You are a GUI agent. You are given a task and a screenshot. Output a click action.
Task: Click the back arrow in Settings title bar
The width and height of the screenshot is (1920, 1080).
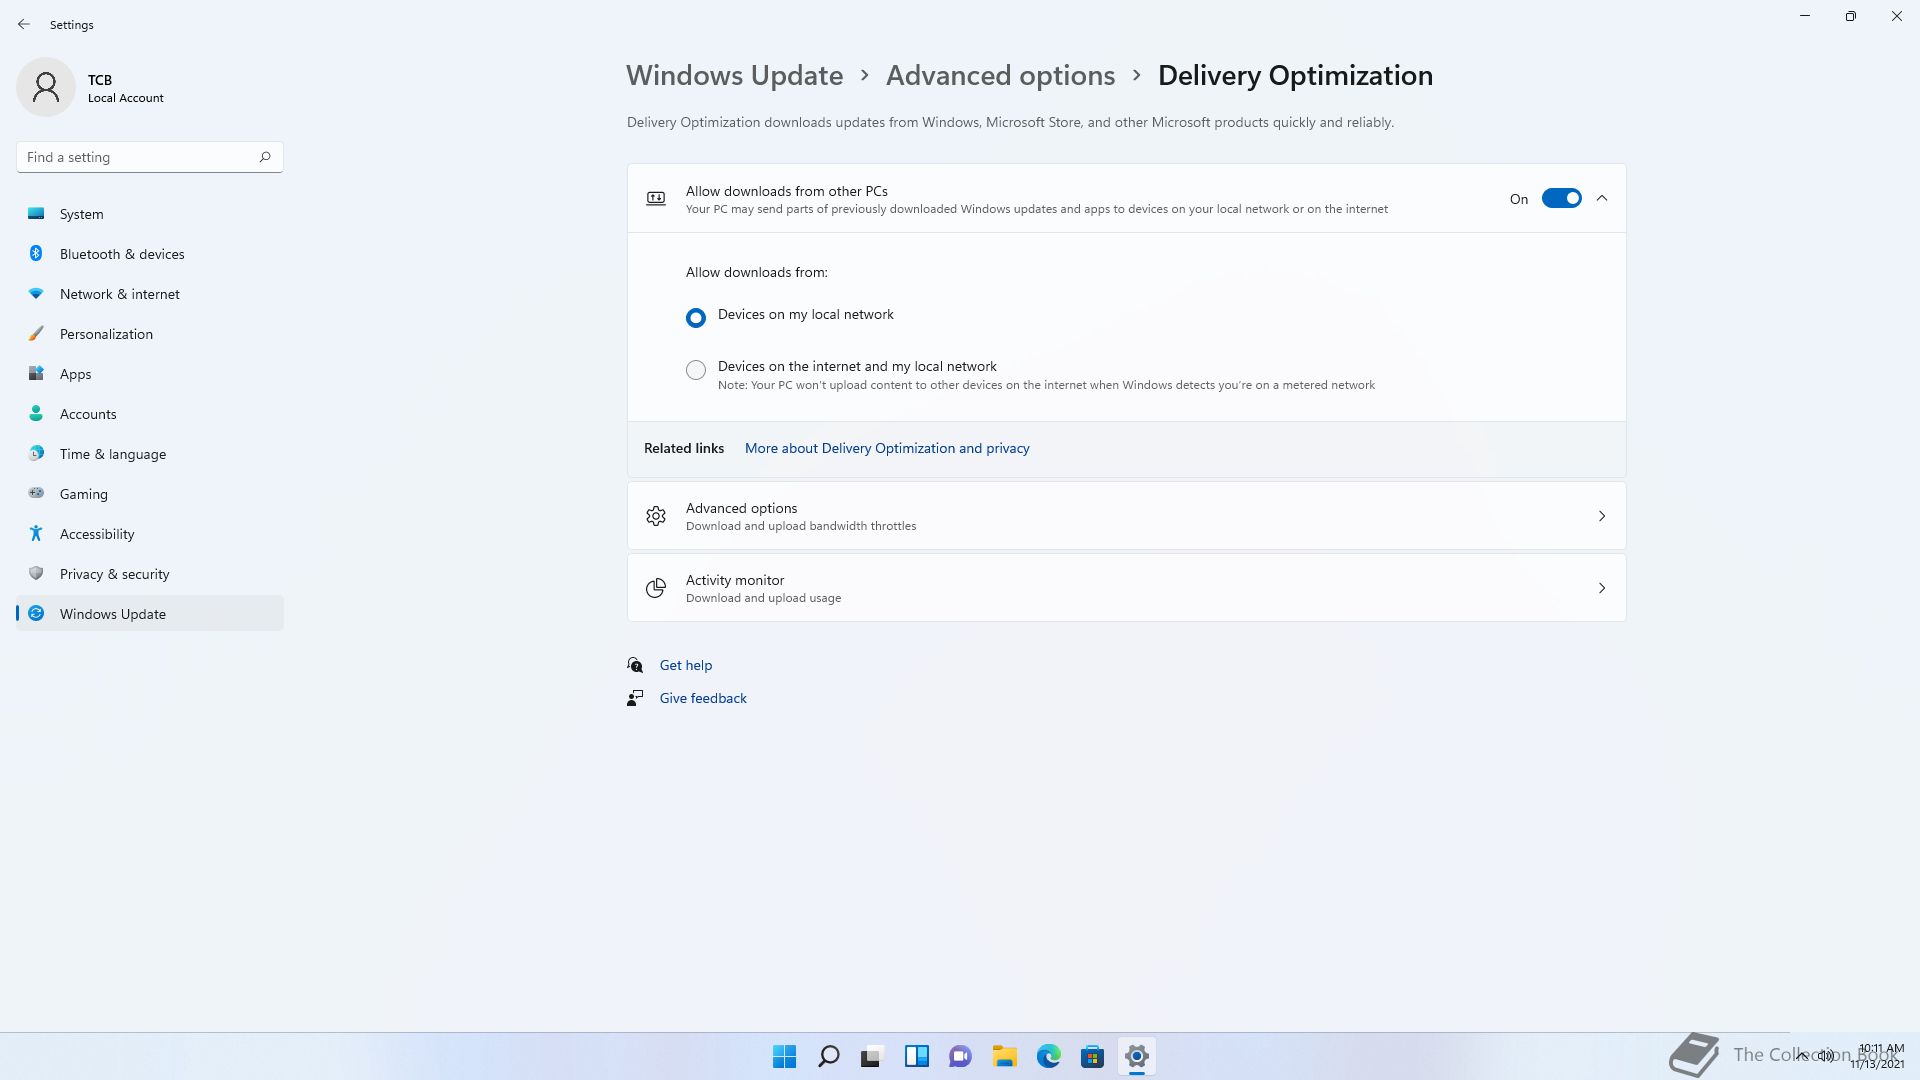tap(24, 24)
